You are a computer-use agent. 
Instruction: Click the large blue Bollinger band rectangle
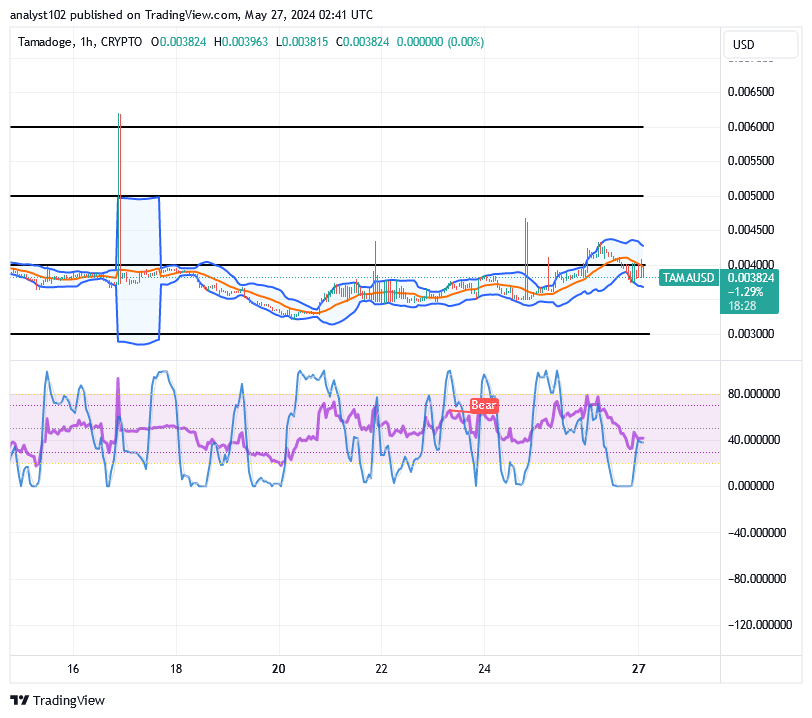pyautogui.click(x=138, y=270)
